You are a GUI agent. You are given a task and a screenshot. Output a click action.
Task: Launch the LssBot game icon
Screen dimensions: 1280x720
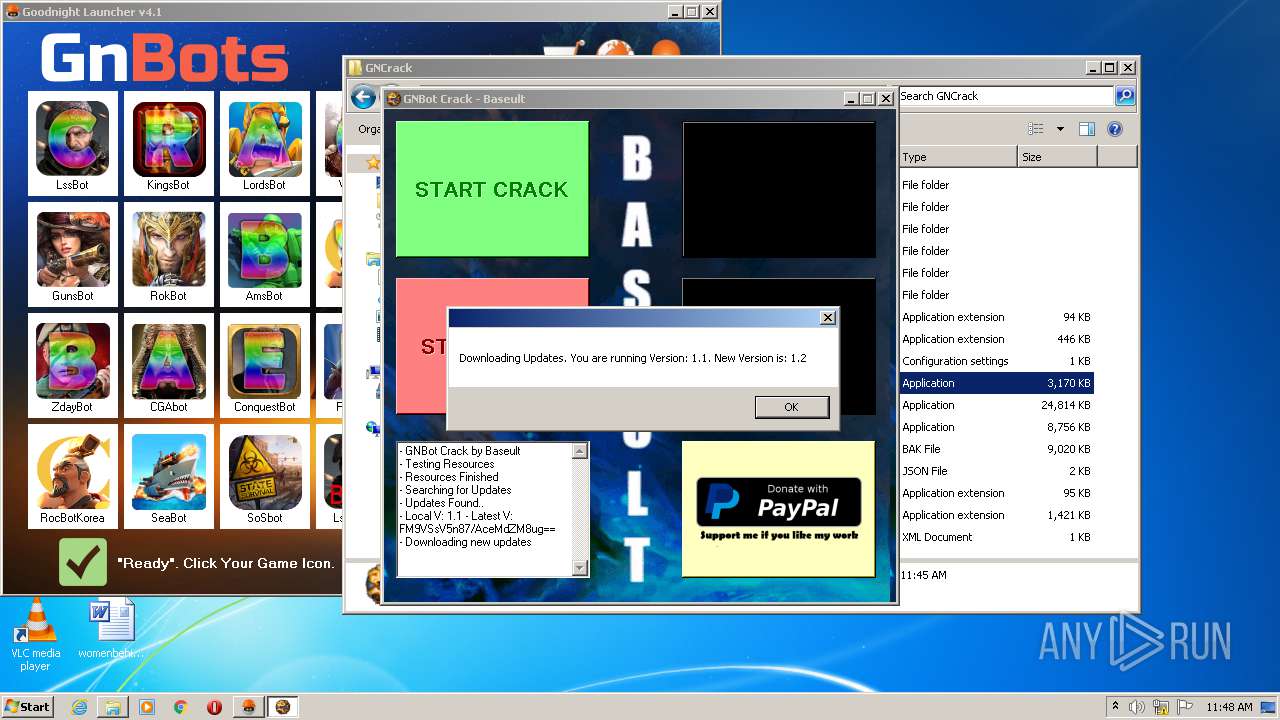tap(72, 142)
